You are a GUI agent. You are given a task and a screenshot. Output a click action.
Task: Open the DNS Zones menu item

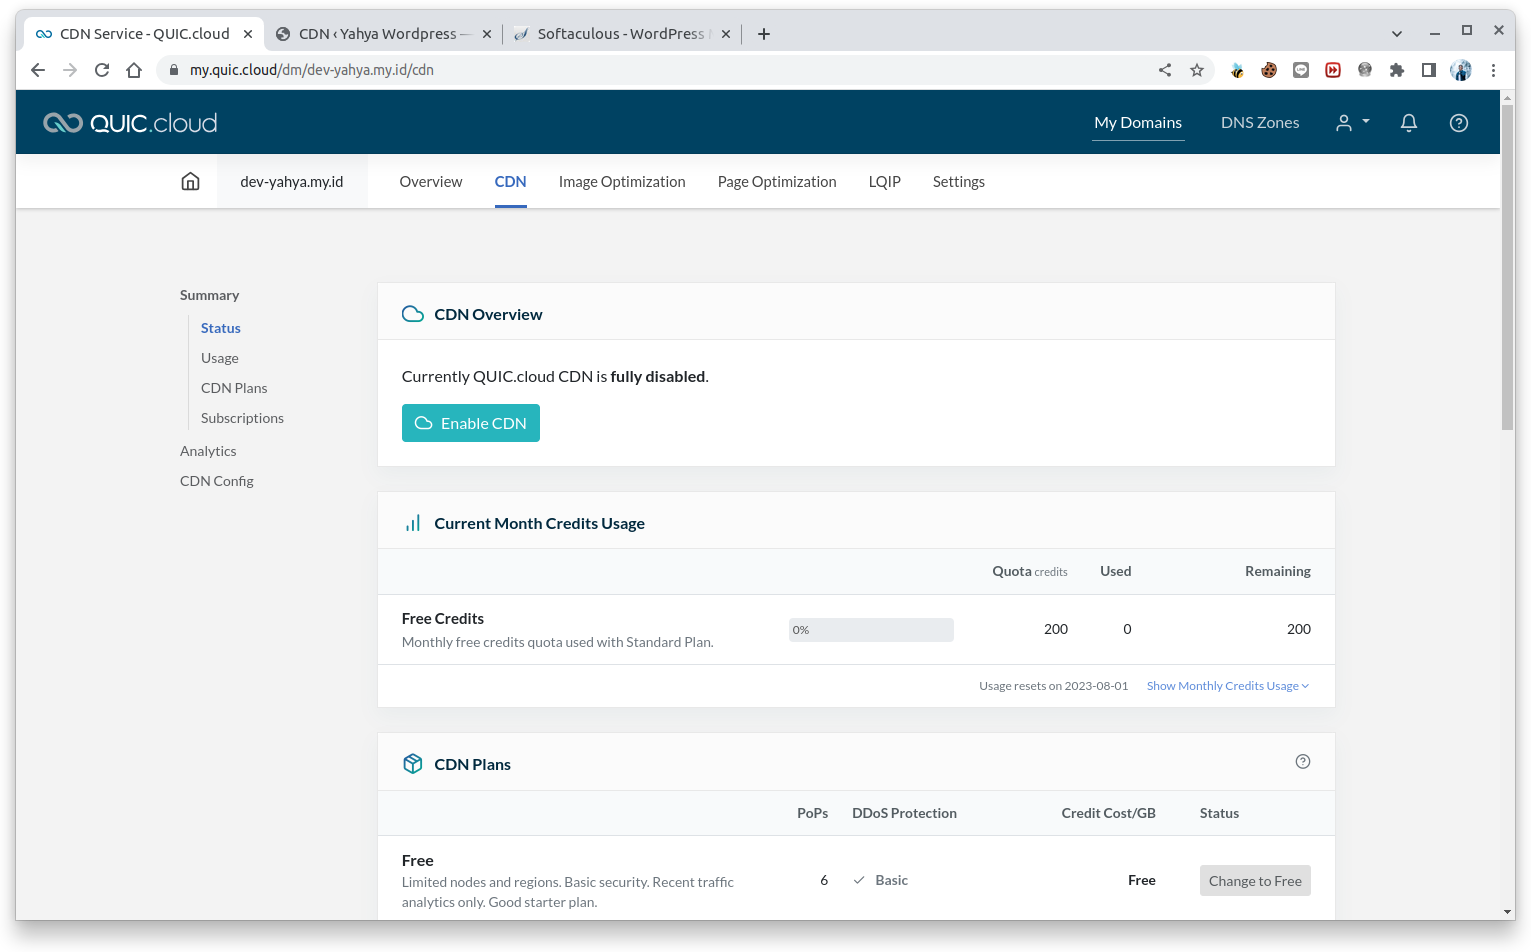(1259, 122)
